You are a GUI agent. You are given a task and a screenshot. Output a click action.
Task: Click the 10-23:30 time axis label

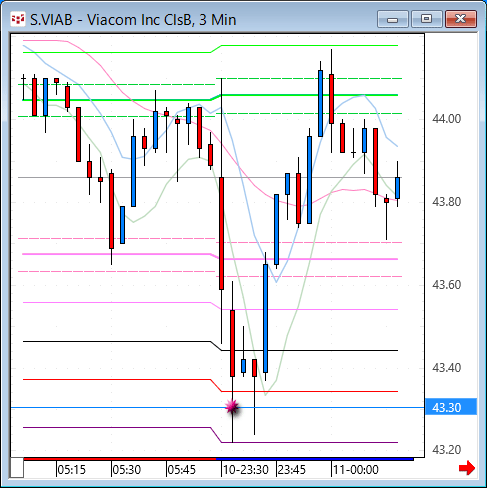coord(246,470)
